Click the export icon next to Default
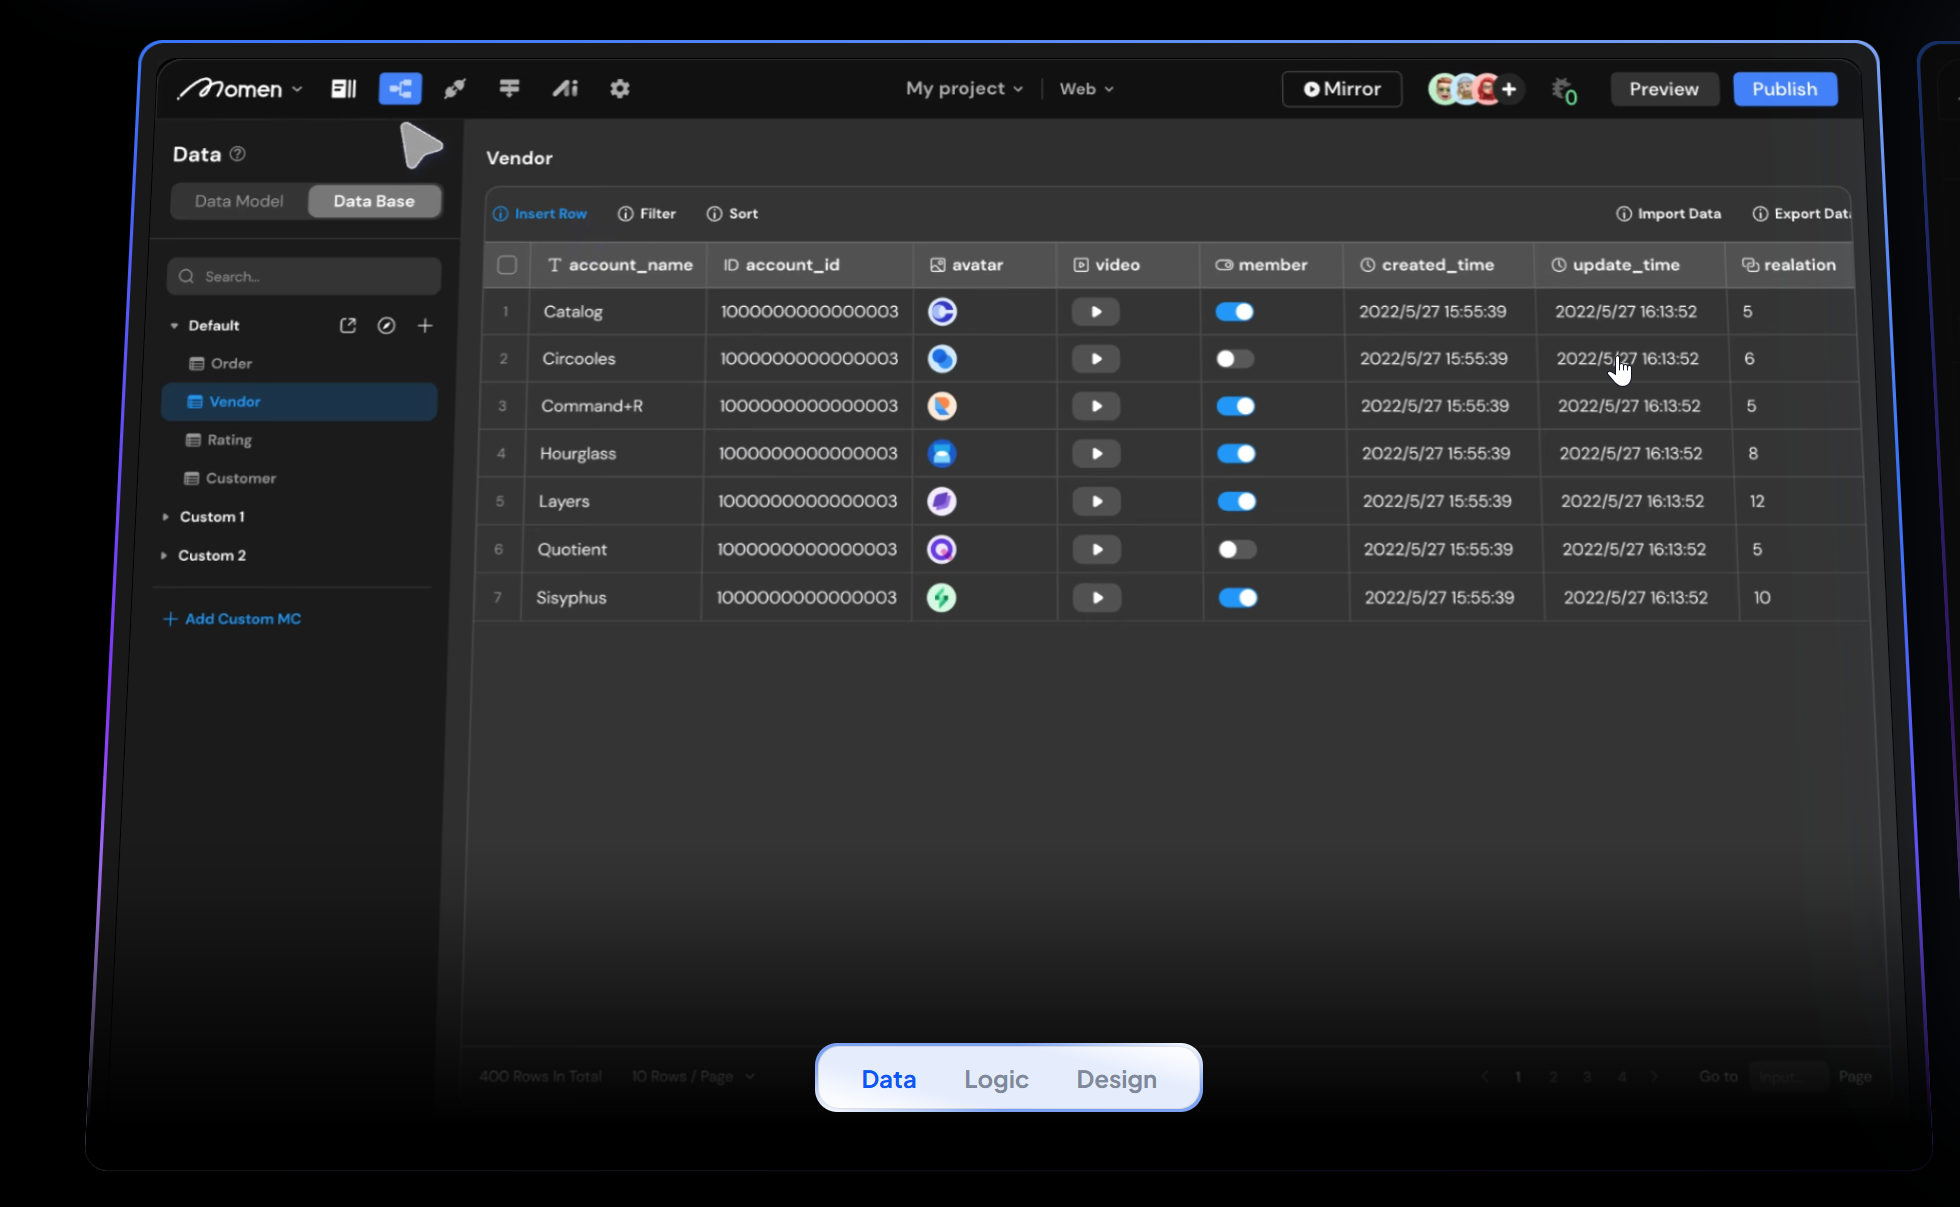The width and height of the screenshot is (1960, 1207). tap(348, 325)
